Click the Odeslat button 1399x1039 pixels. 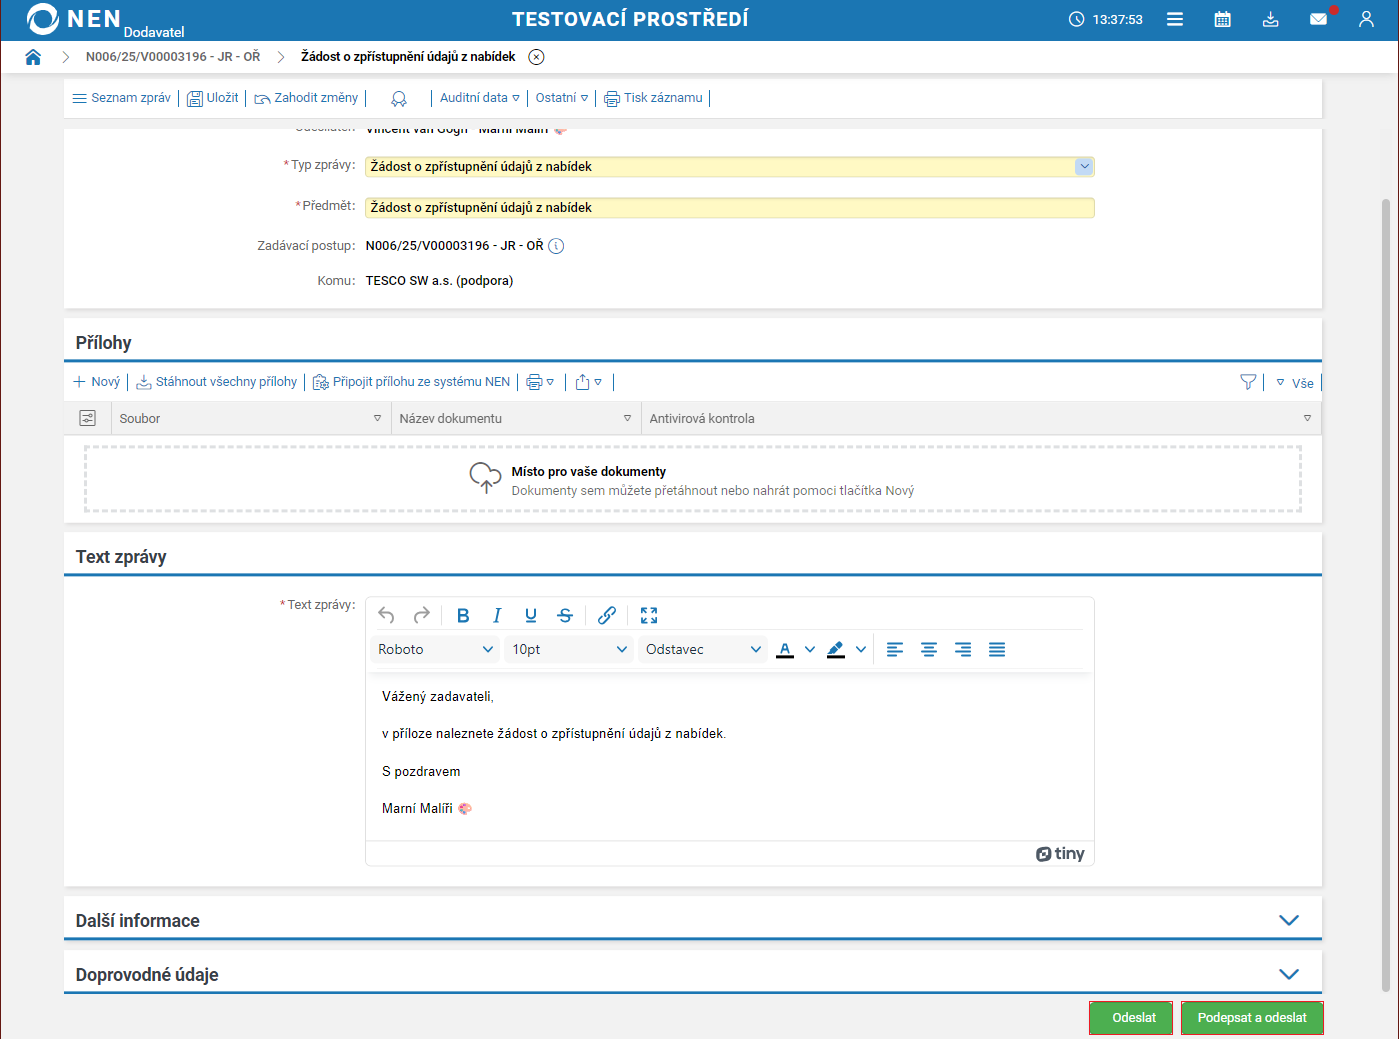(1131, 1018)
